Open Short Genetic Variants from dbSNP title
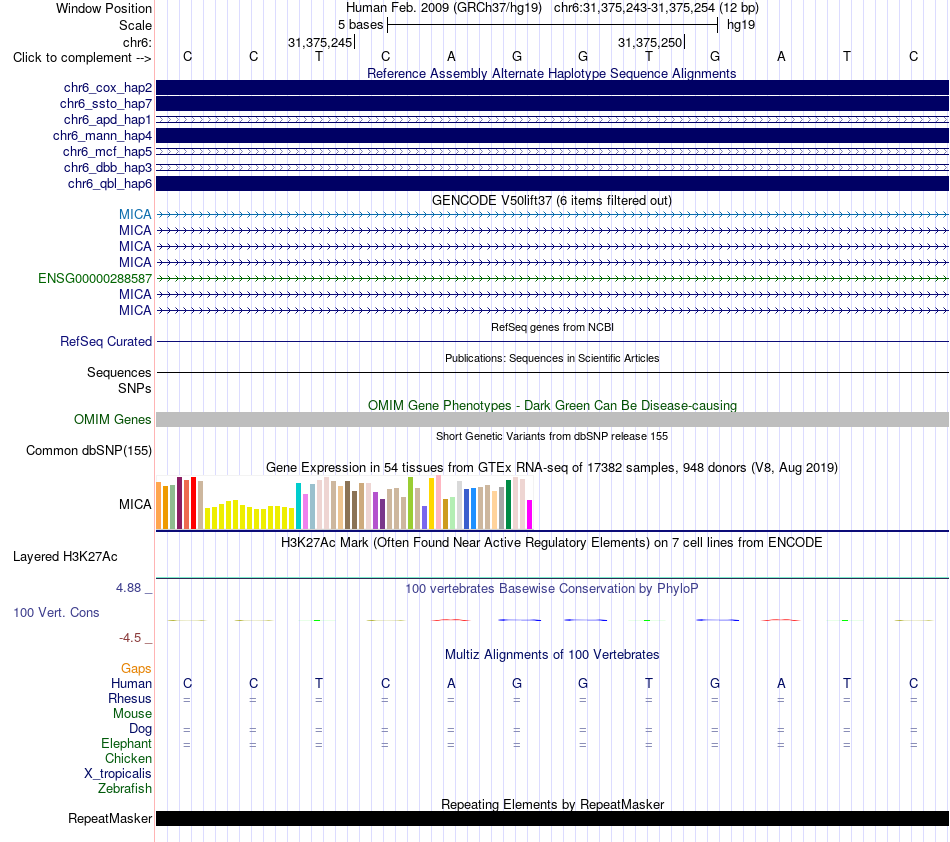Viewport: 950px width, 842px height. click(552, 436)
